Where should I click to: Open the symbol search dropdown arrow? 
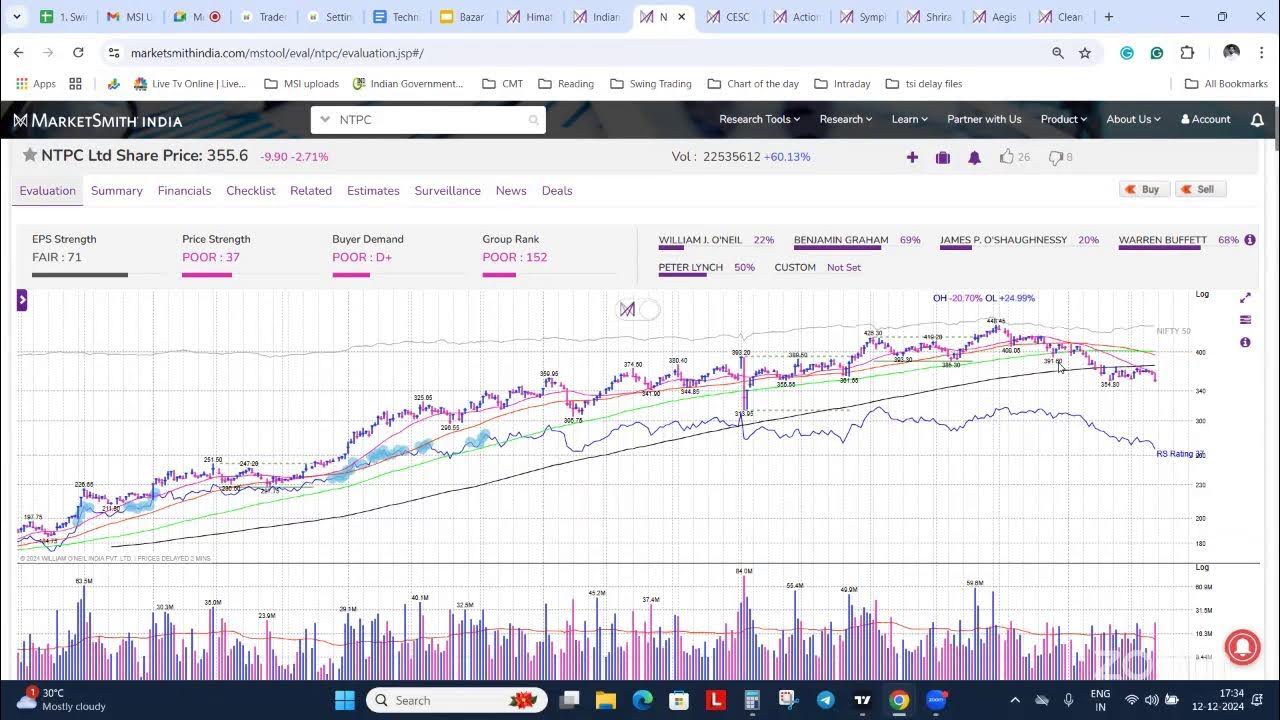[x=324, y=120]
